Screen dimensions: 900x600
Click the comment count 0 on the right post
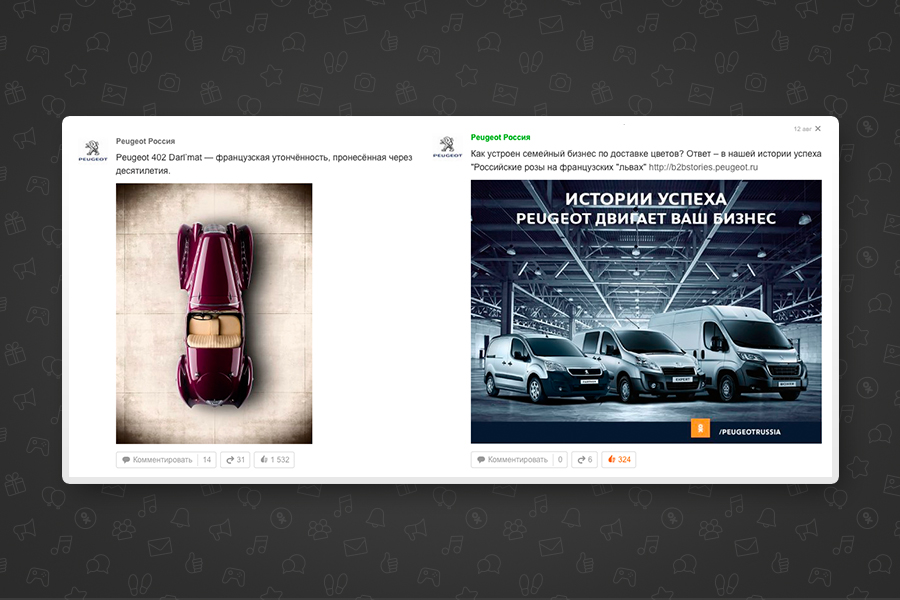tap(560, 459)
